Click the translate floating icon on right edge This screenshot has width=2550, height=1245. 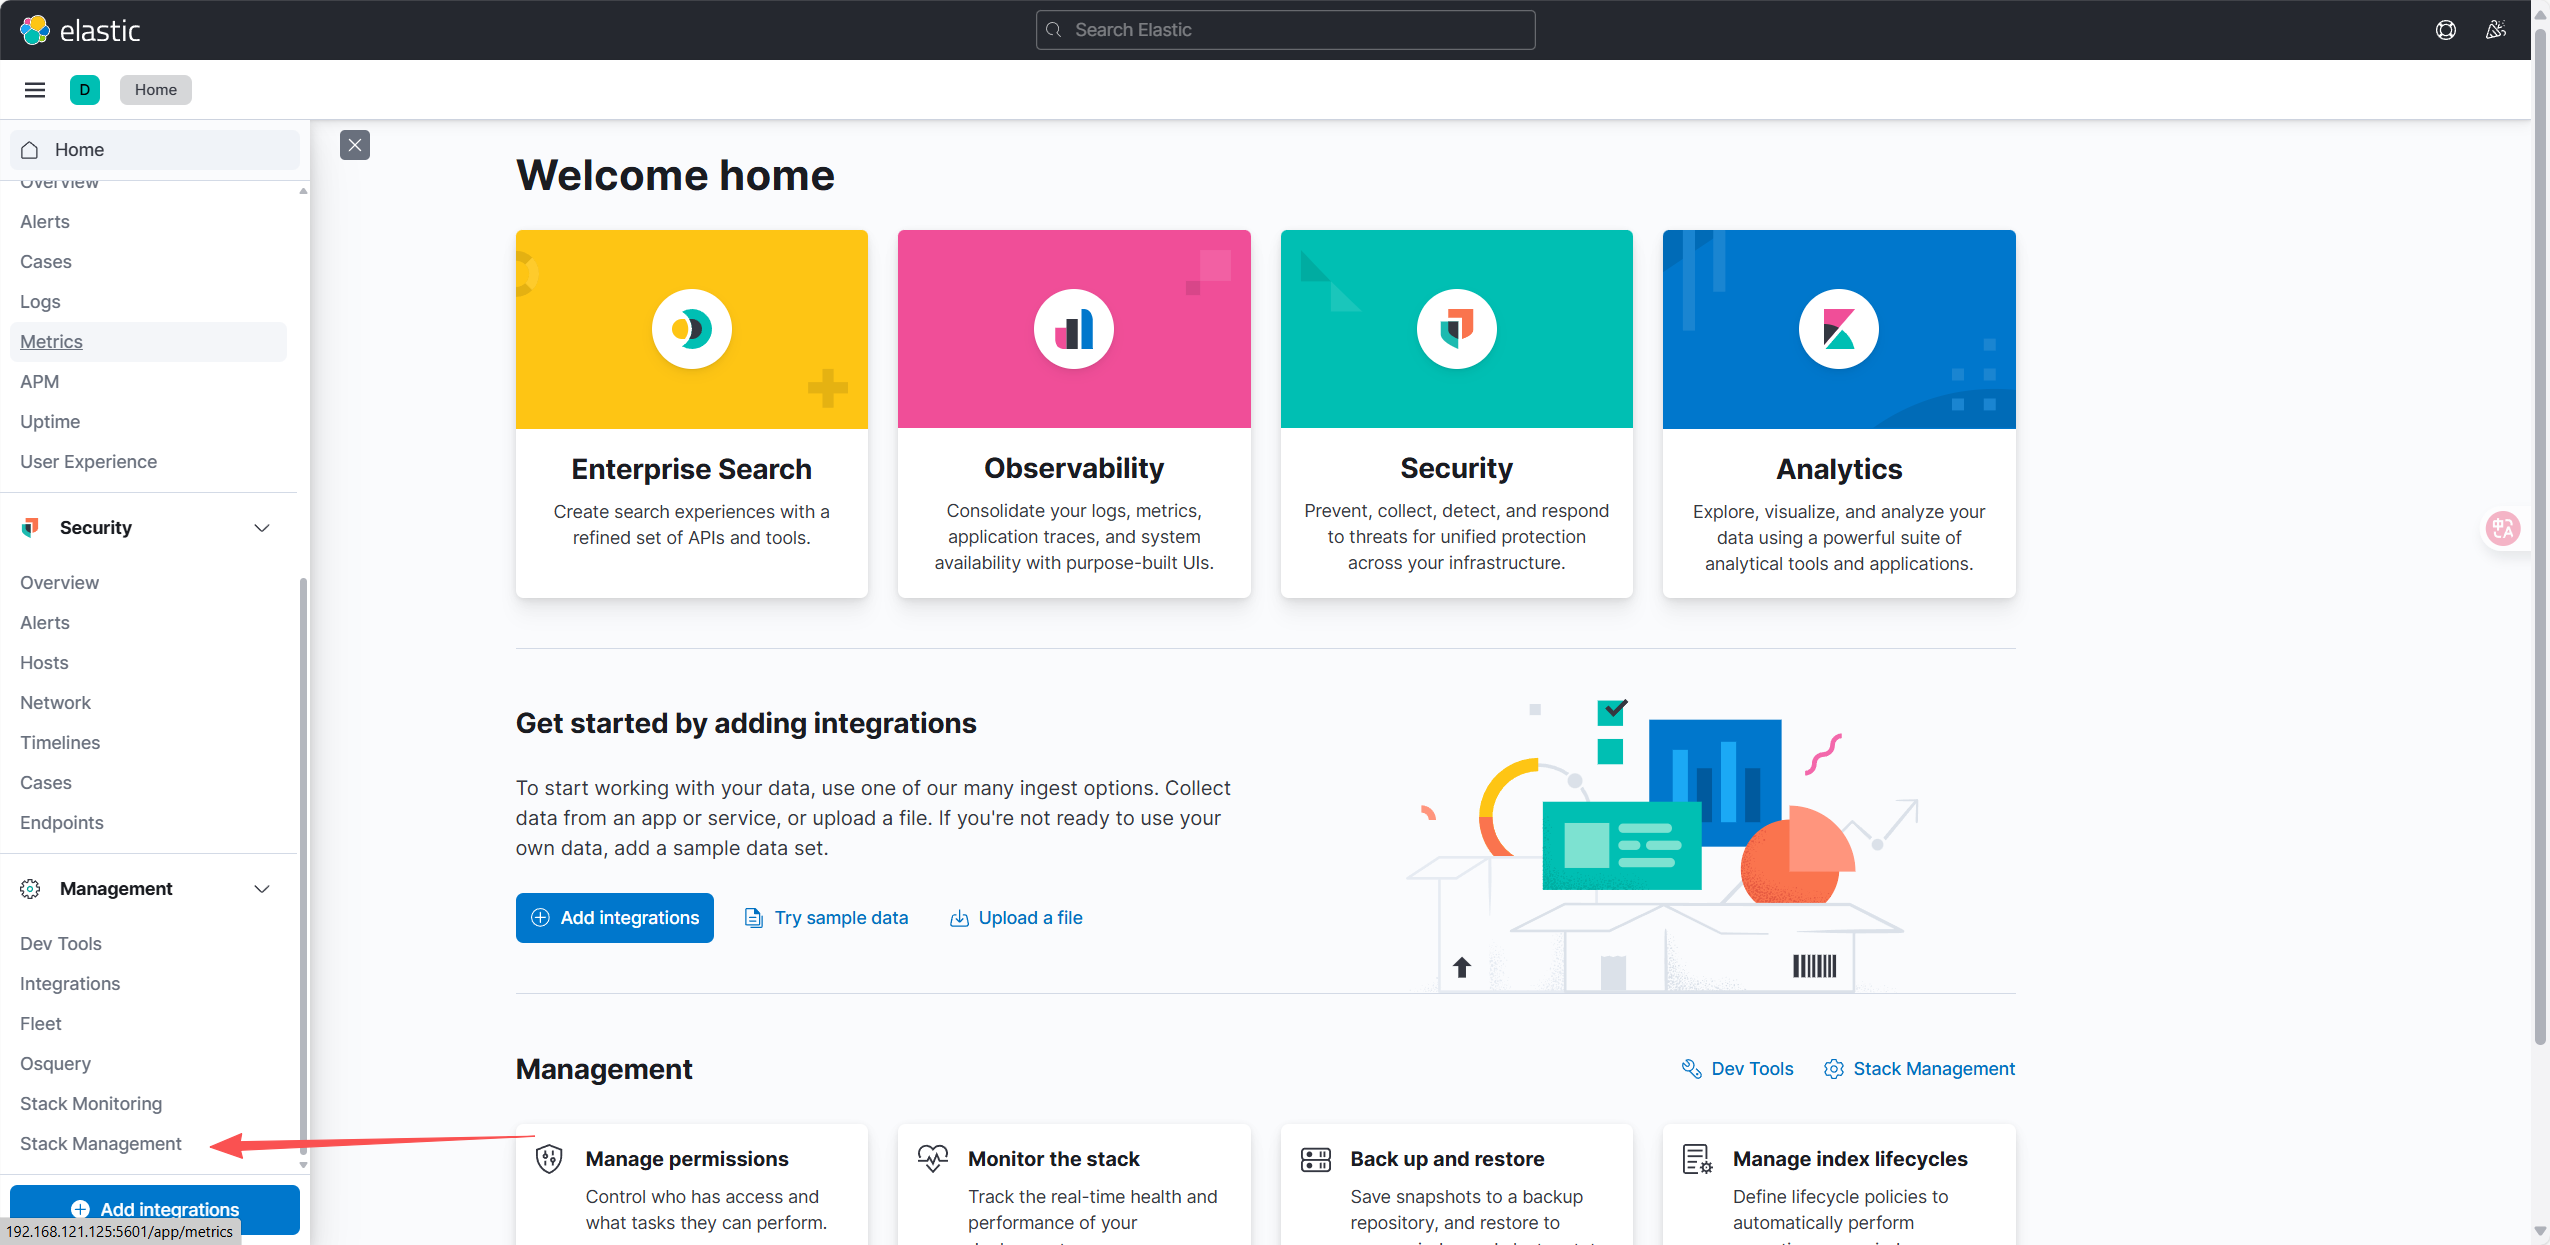pos(2503,528)
